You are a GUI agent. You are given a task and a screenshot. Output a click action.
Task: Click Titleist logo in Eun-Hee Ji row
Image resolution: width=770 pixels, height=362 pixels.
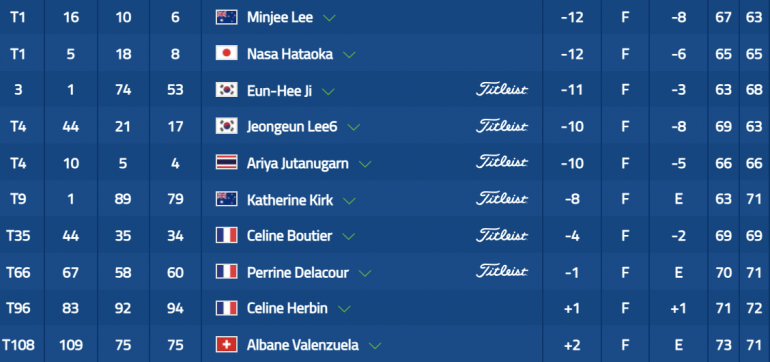(502, 89)
